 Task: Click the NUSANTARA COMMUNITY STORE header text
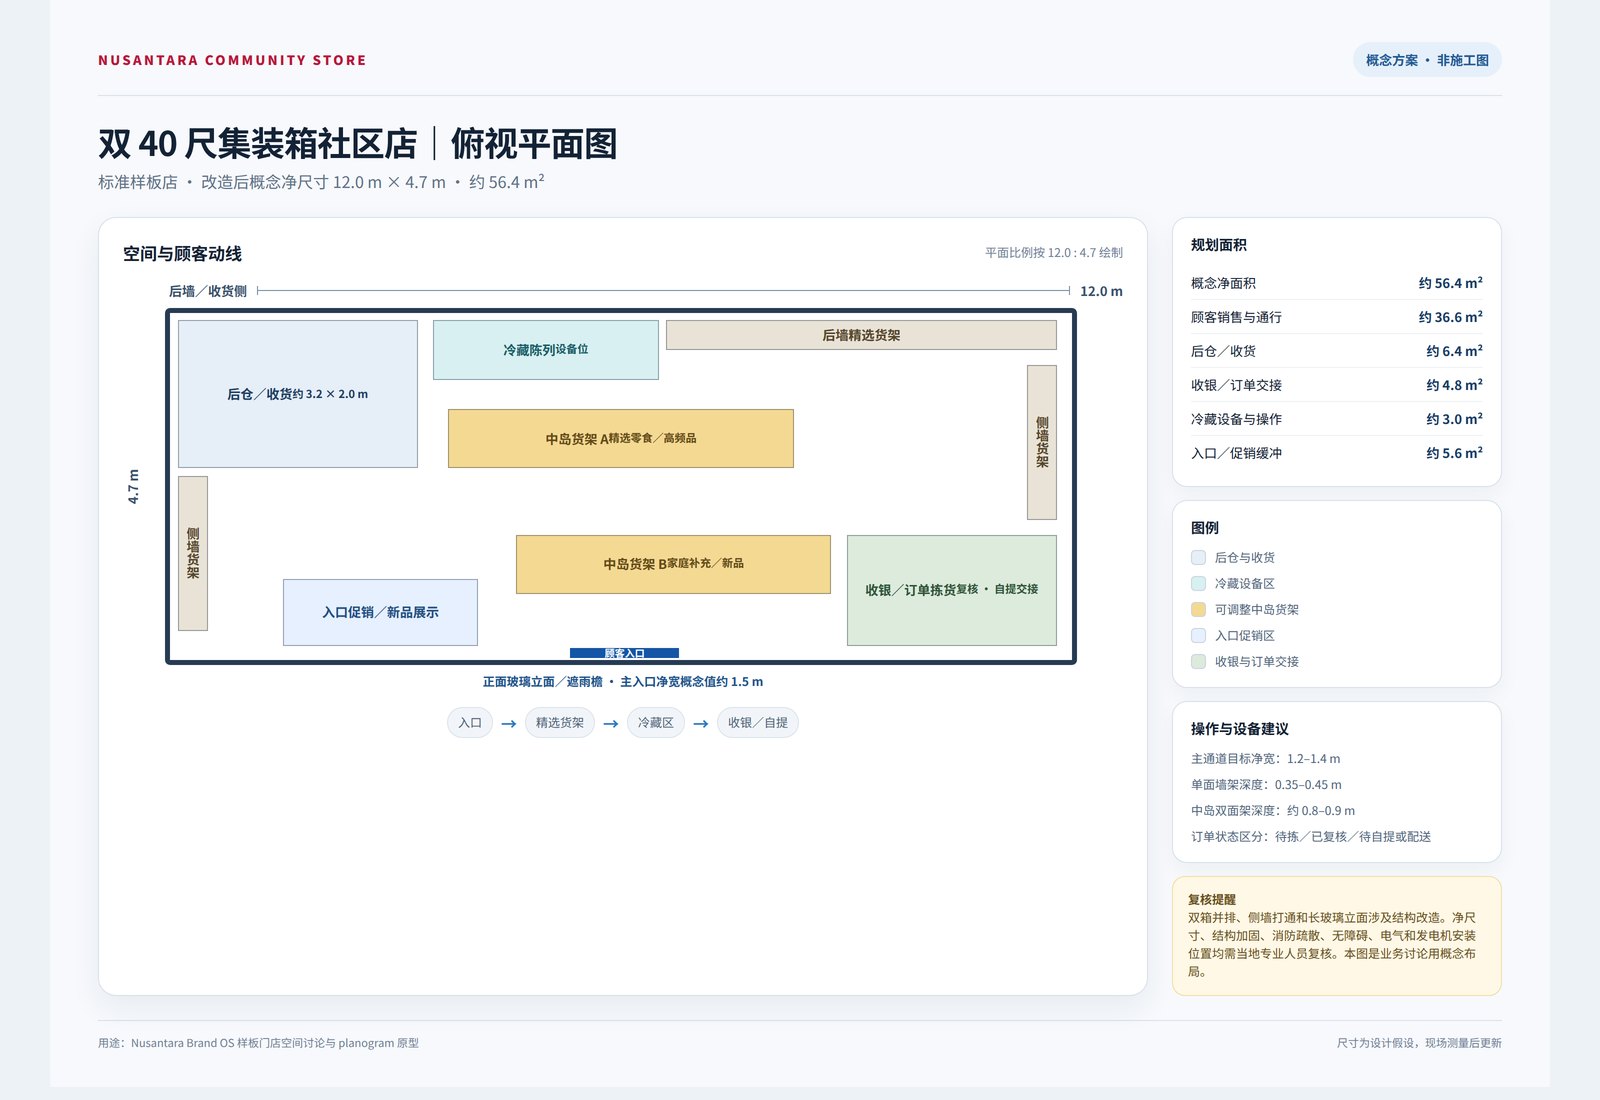click(x=232, y=60)
